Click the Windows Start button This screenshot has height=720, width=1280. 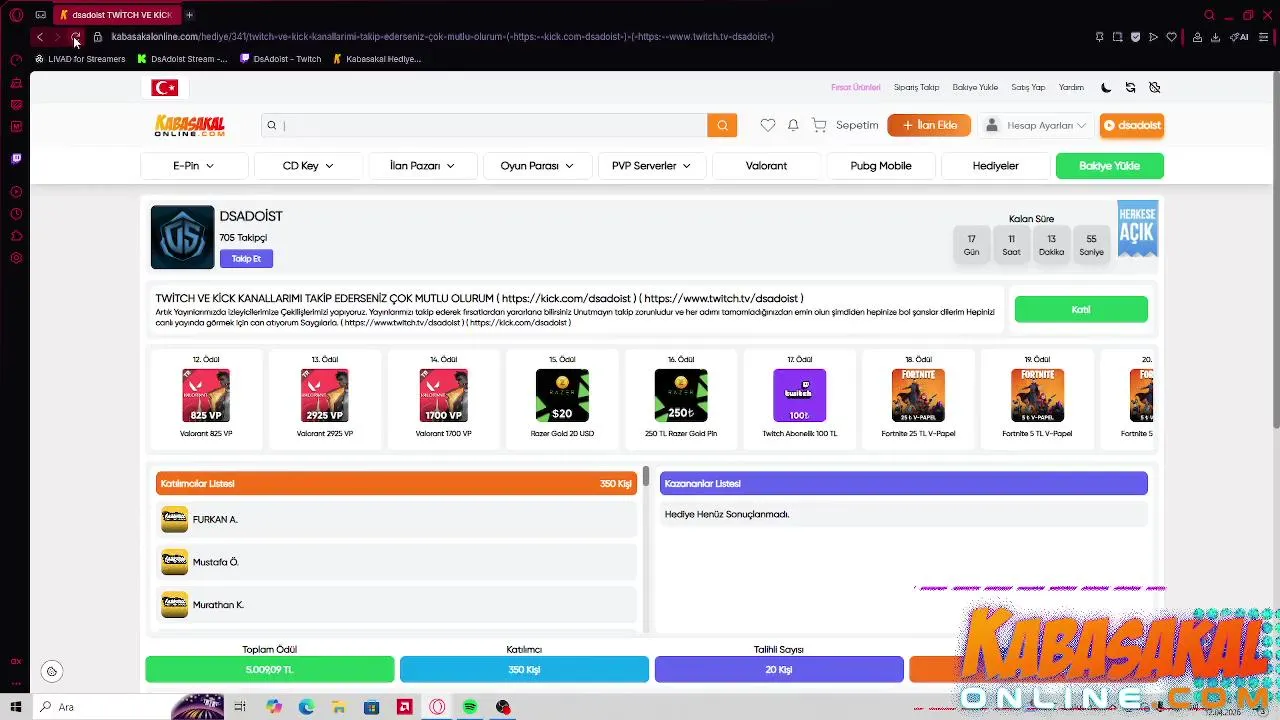pyautogui.click(x=16, y=707)
